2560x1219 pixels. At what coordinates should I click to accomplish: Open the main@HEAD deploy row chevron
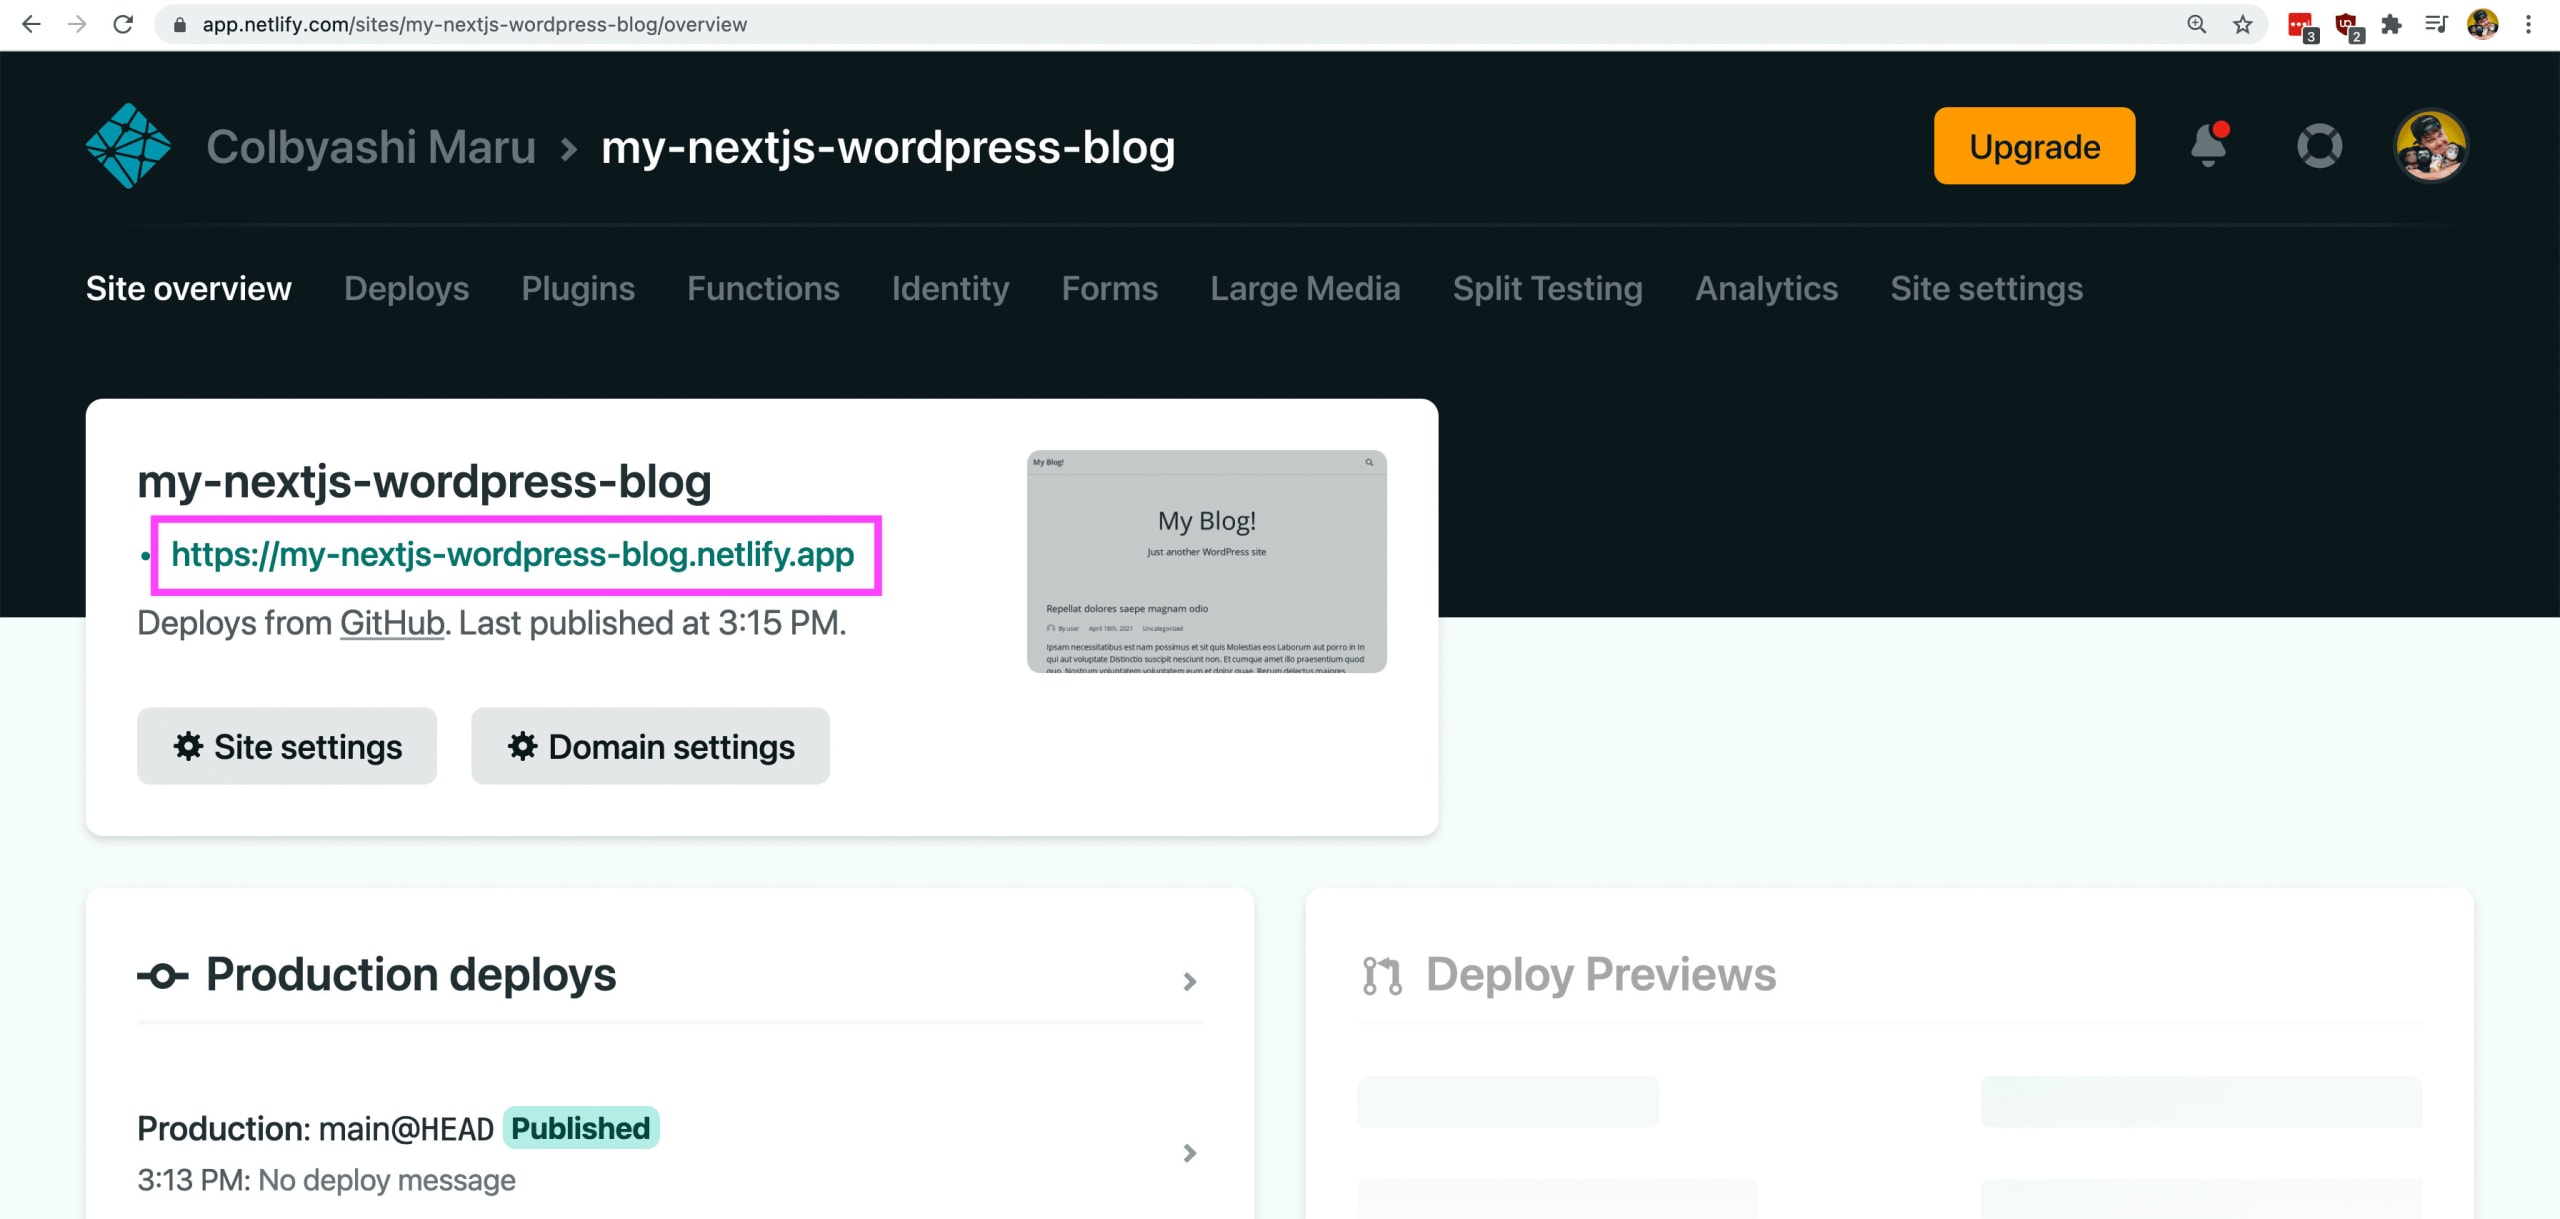tap(1189, 1153)
